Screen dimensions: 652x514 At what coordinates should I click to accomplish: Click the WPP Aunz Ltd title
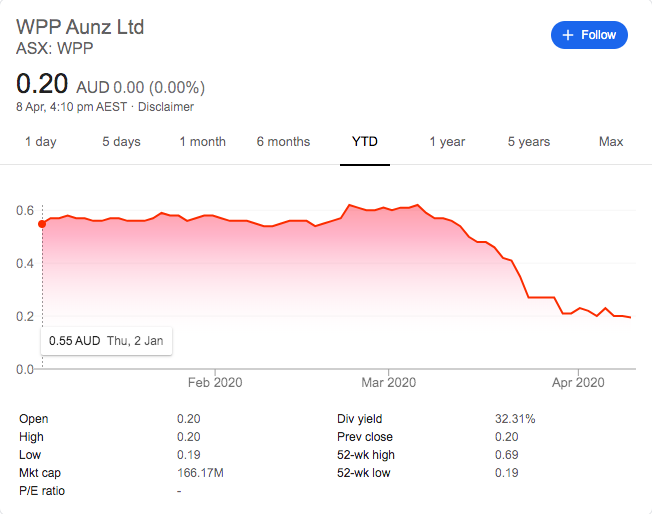81,26
